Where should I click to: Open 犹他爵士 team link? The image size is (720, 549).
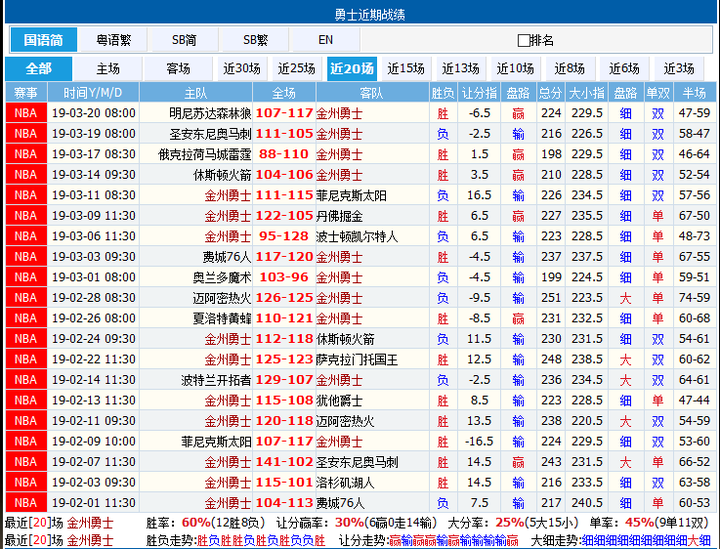click(x=339, y=401)
